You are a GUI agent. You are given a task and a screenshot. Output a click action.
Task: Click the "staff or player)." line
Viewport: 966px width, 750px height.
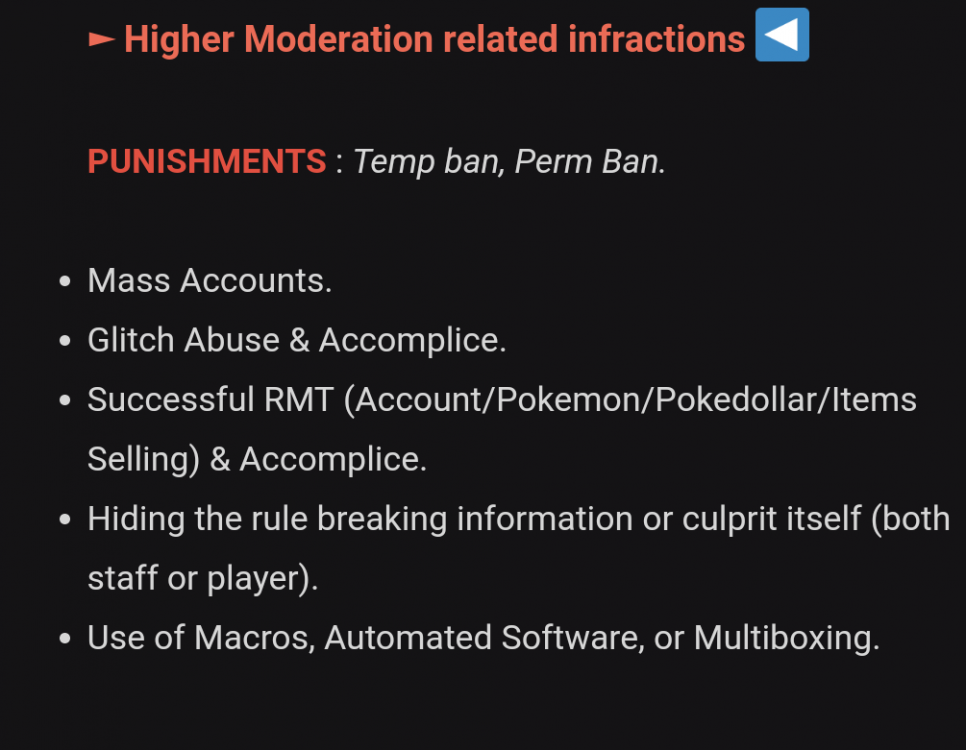(x=202, y=578)
